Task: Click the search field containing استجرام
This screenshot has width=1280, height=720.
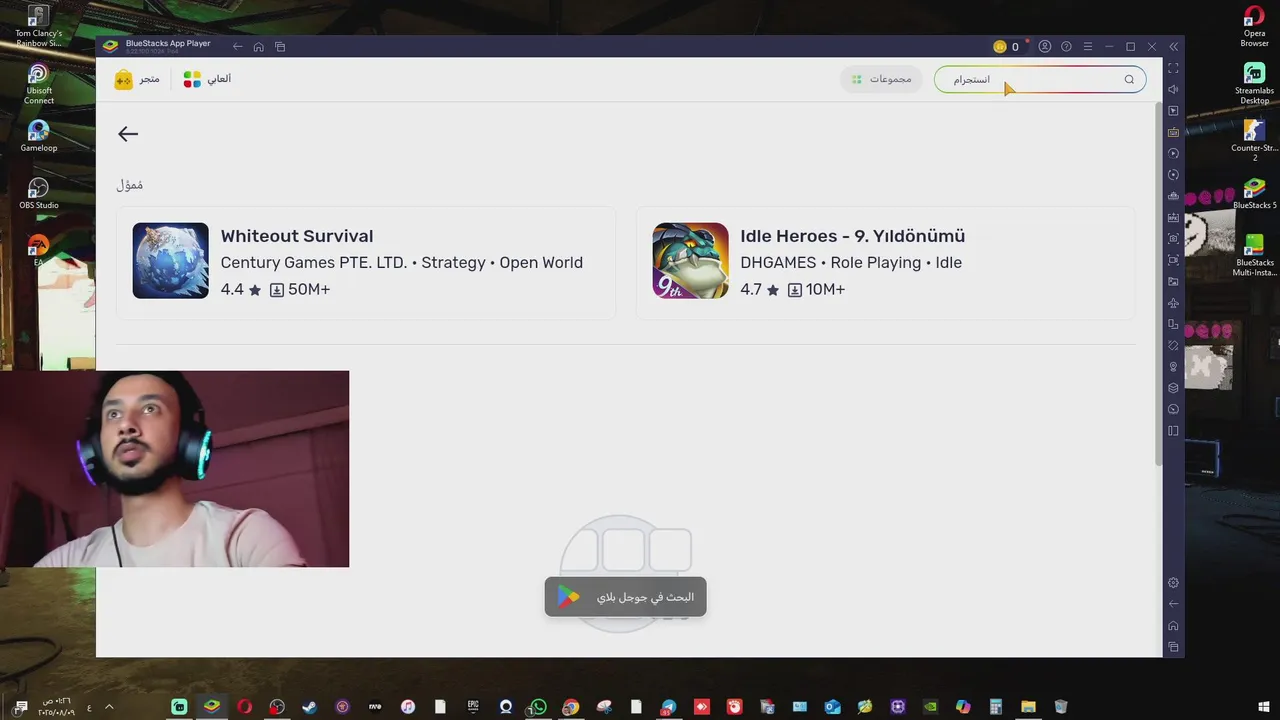Action: point(1040,80)
